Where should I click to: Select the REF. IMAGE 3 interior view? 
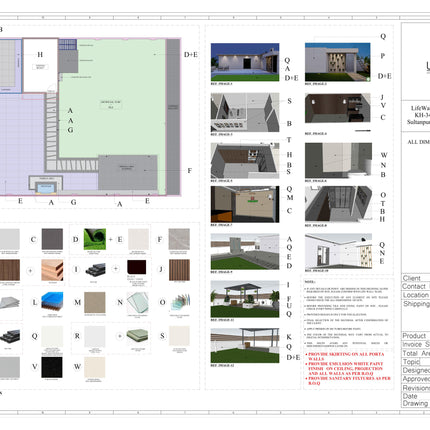(x=245, y=112)
